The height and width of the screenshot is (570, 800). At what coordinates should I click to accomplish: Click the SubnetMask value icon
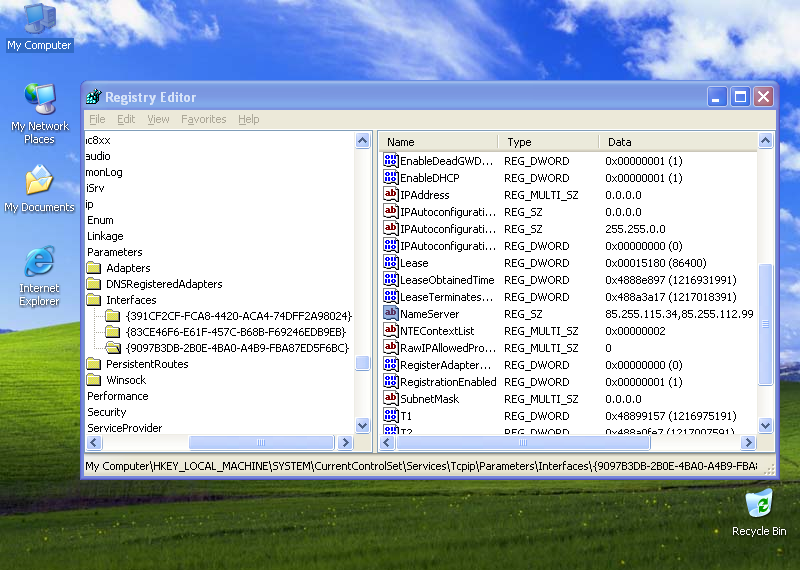click(390, 399)
